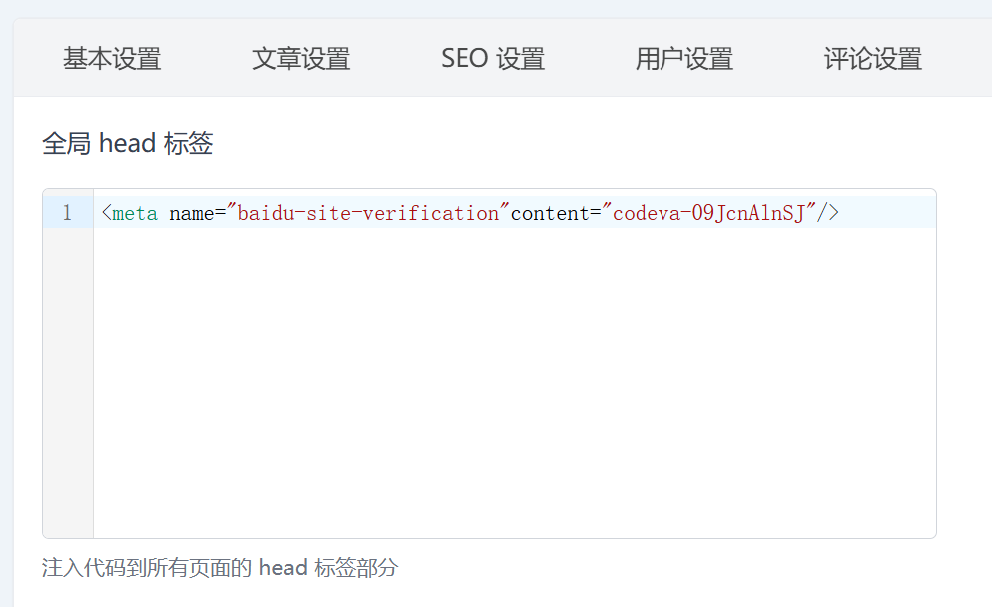992x607 pixels.
Task: Click the blank end of highlighted line 1
Action: point(887,212)
